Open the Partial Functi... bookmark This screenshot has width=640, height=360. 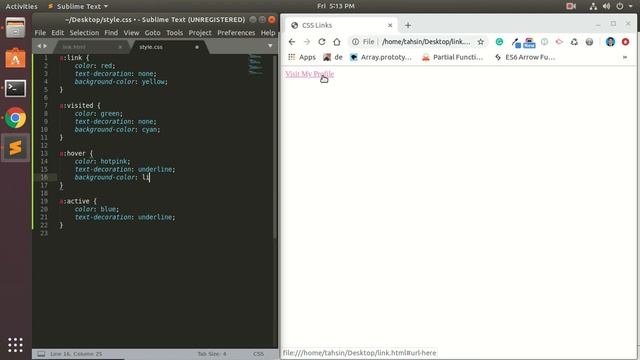tap(452, 57)
